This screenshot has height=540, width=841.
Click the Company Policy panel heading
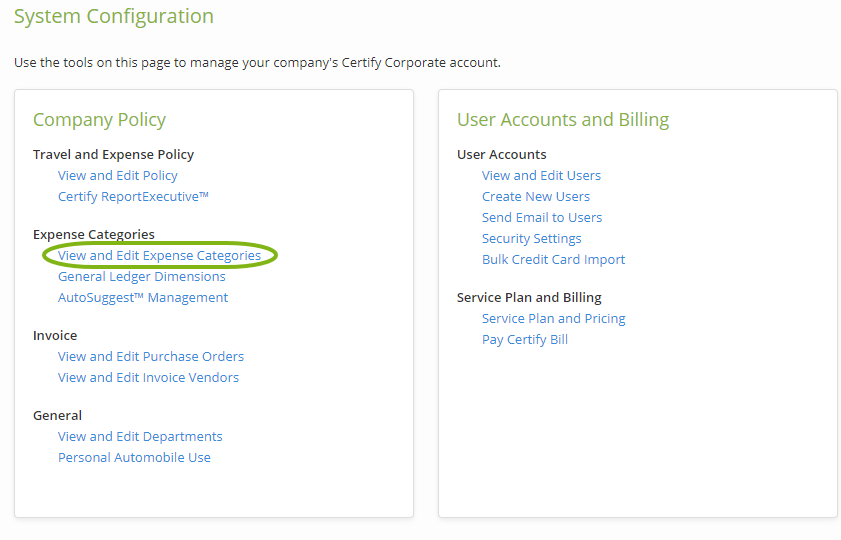(x=99, y=120)
